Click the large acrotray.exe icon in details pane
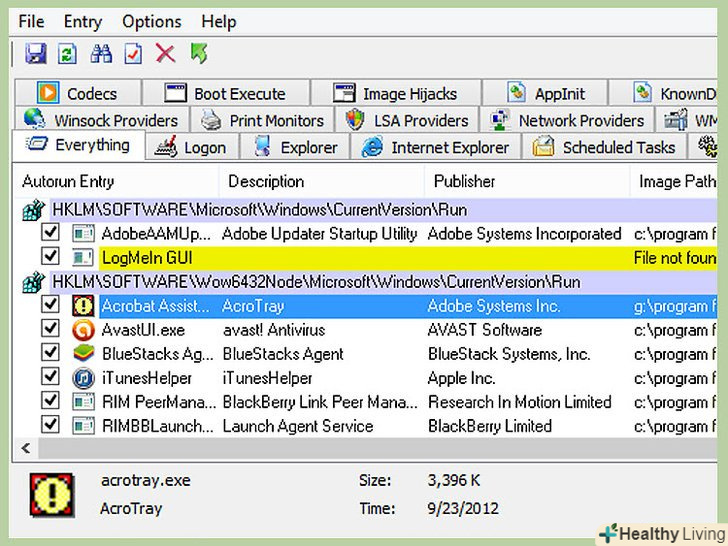728x546 pixels. pos(52,495)
